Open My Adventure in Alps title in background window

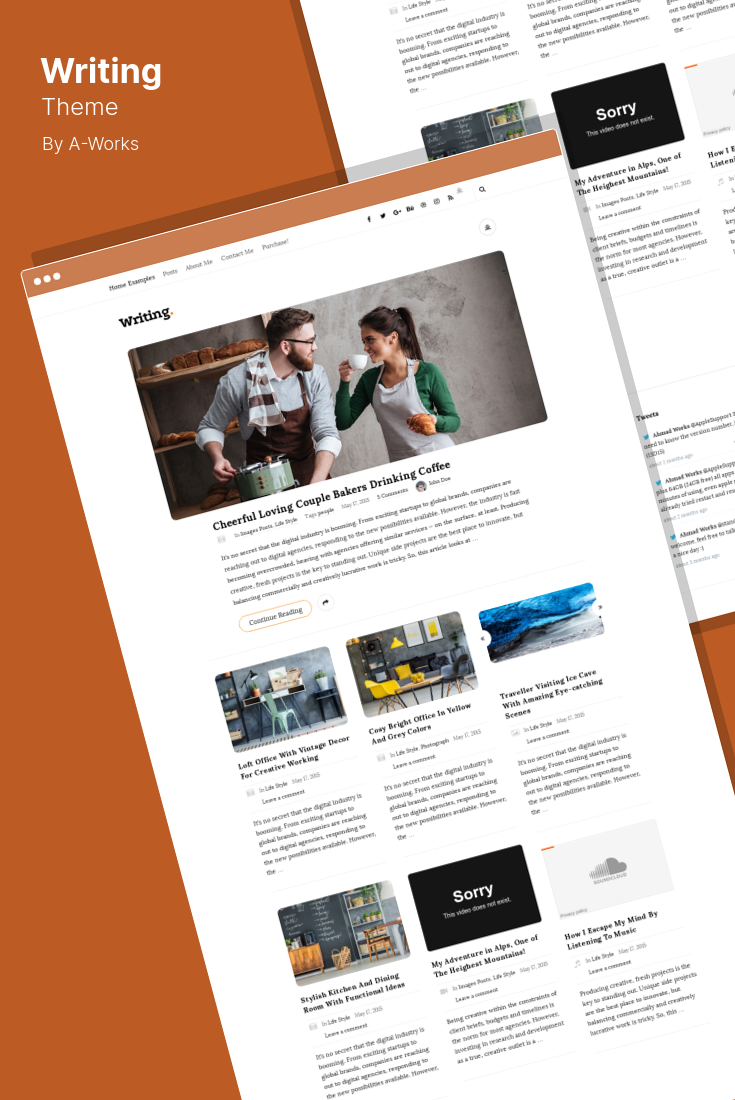point(628,173)
